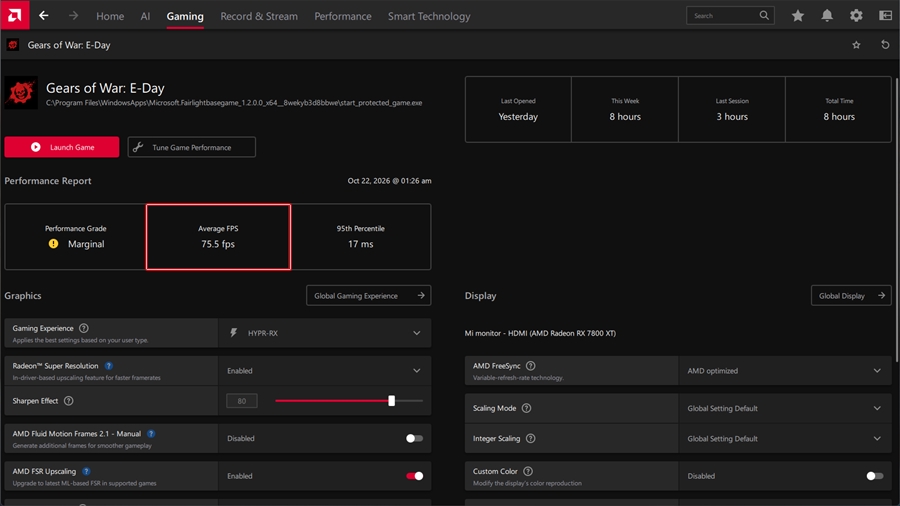Open notifications bell
900x506 pixels.
(827, 16)
